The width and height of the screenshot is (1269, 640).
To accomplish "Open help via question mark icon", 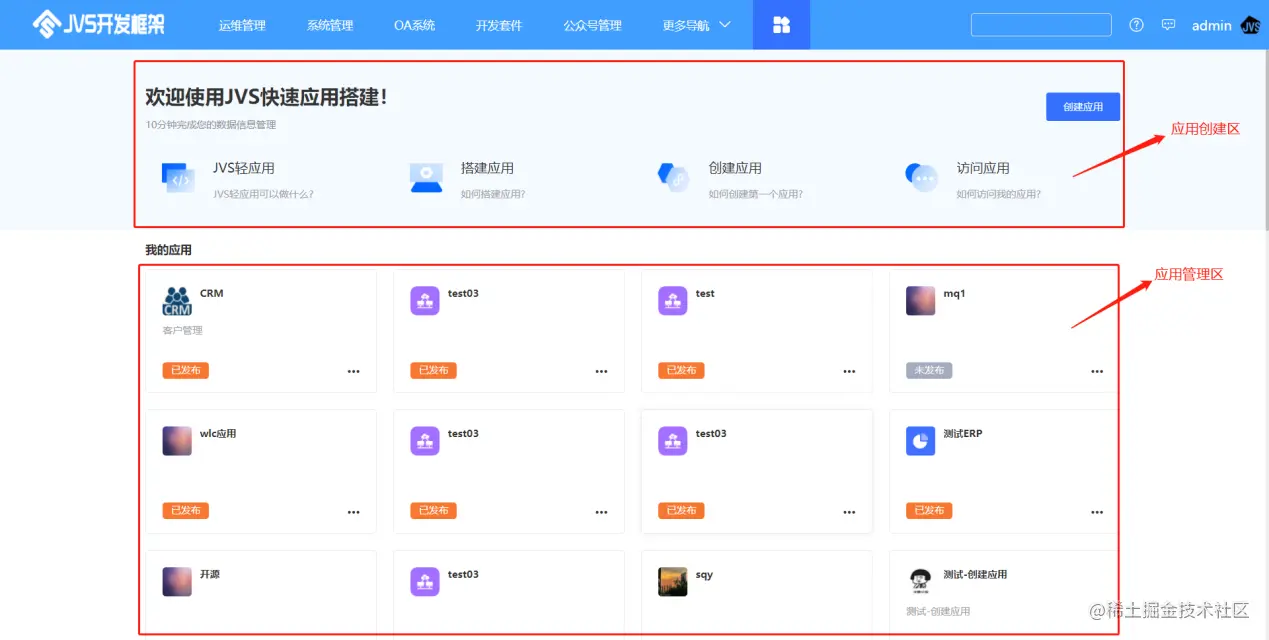I will point(1136,25).
